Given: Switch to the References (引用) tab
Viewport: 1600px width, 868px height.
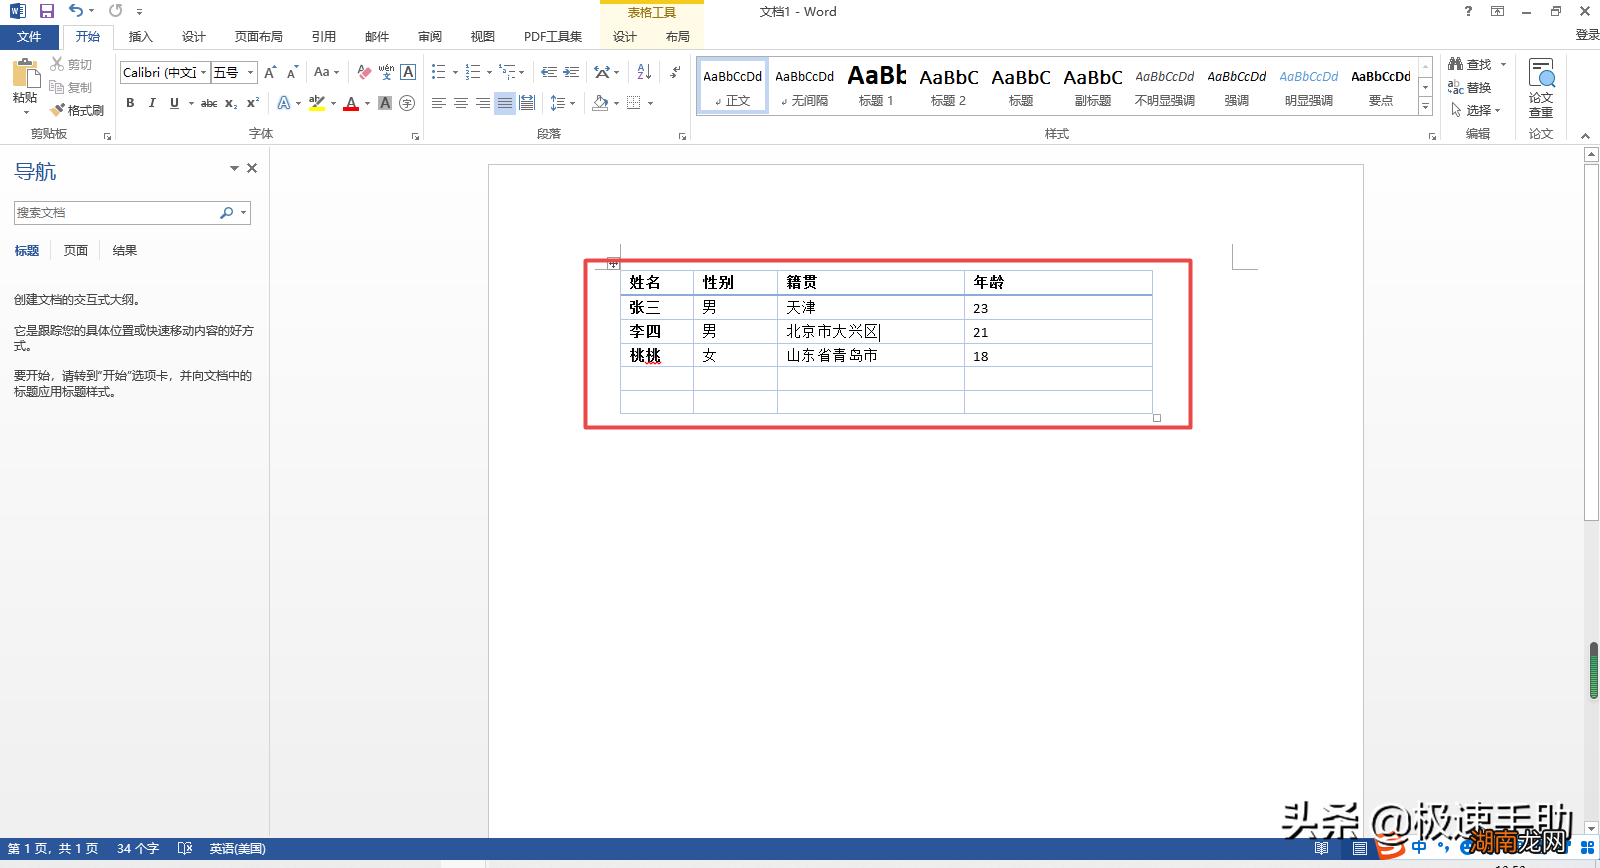Looking at the screenshot, I should 324,37.
